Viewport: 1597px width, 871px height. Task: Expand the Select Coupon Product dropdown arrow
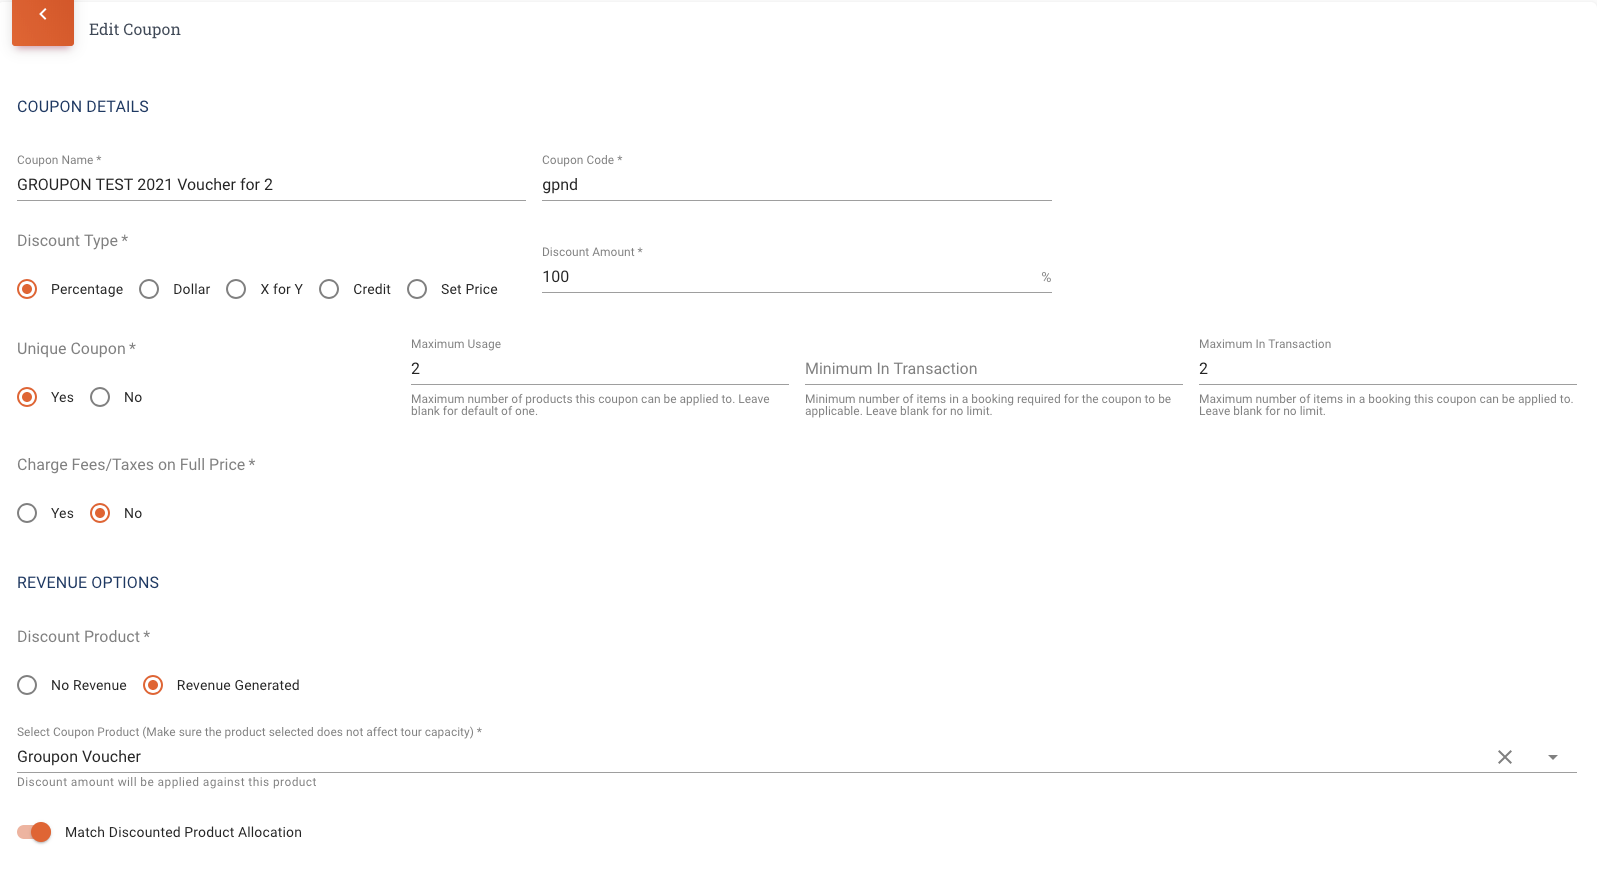tap(1552, 757)
